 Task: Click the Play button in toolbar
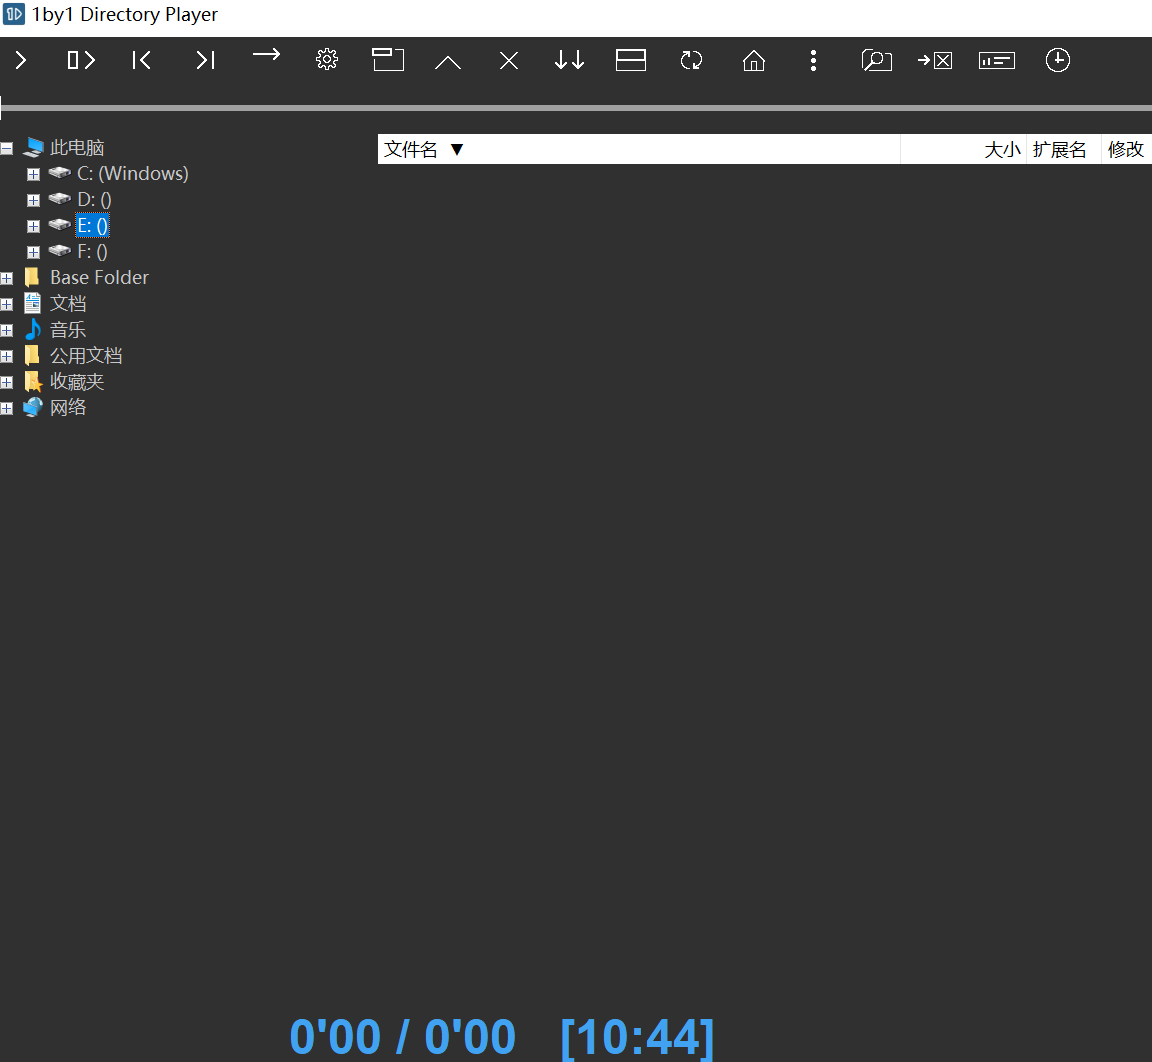[21, 61]
